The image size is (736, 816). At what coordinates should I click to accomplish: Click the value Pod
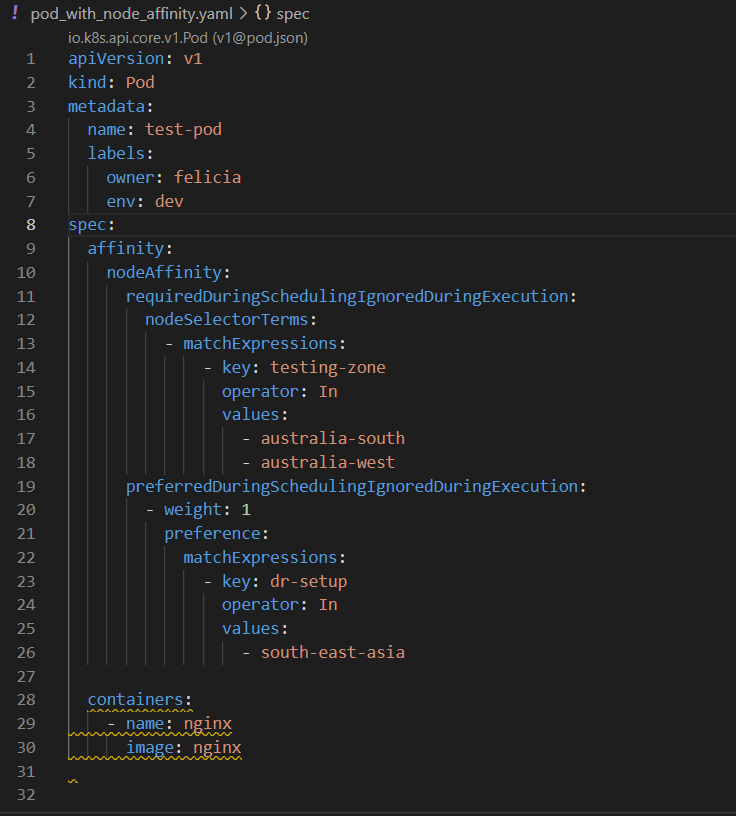(x=140, y=82)
